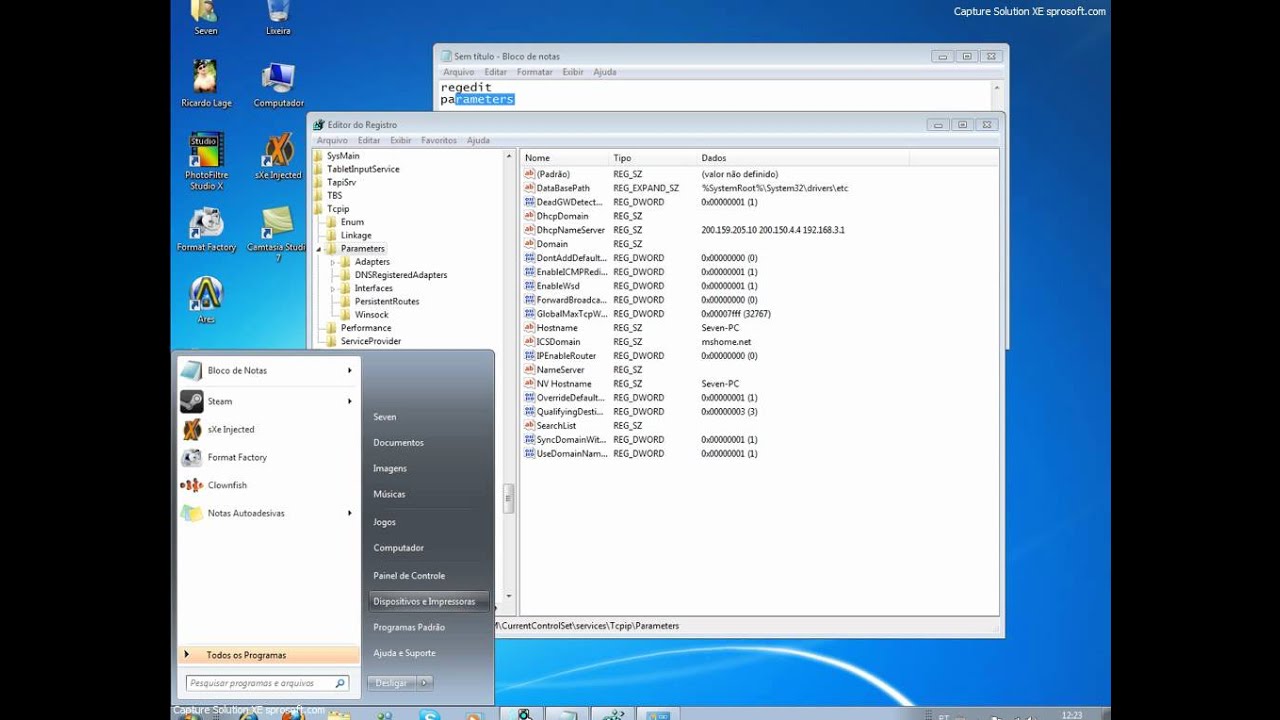Launch Steam from the Start menu
This screenshot has height=720, width=1280.
[x=268, y=401]
